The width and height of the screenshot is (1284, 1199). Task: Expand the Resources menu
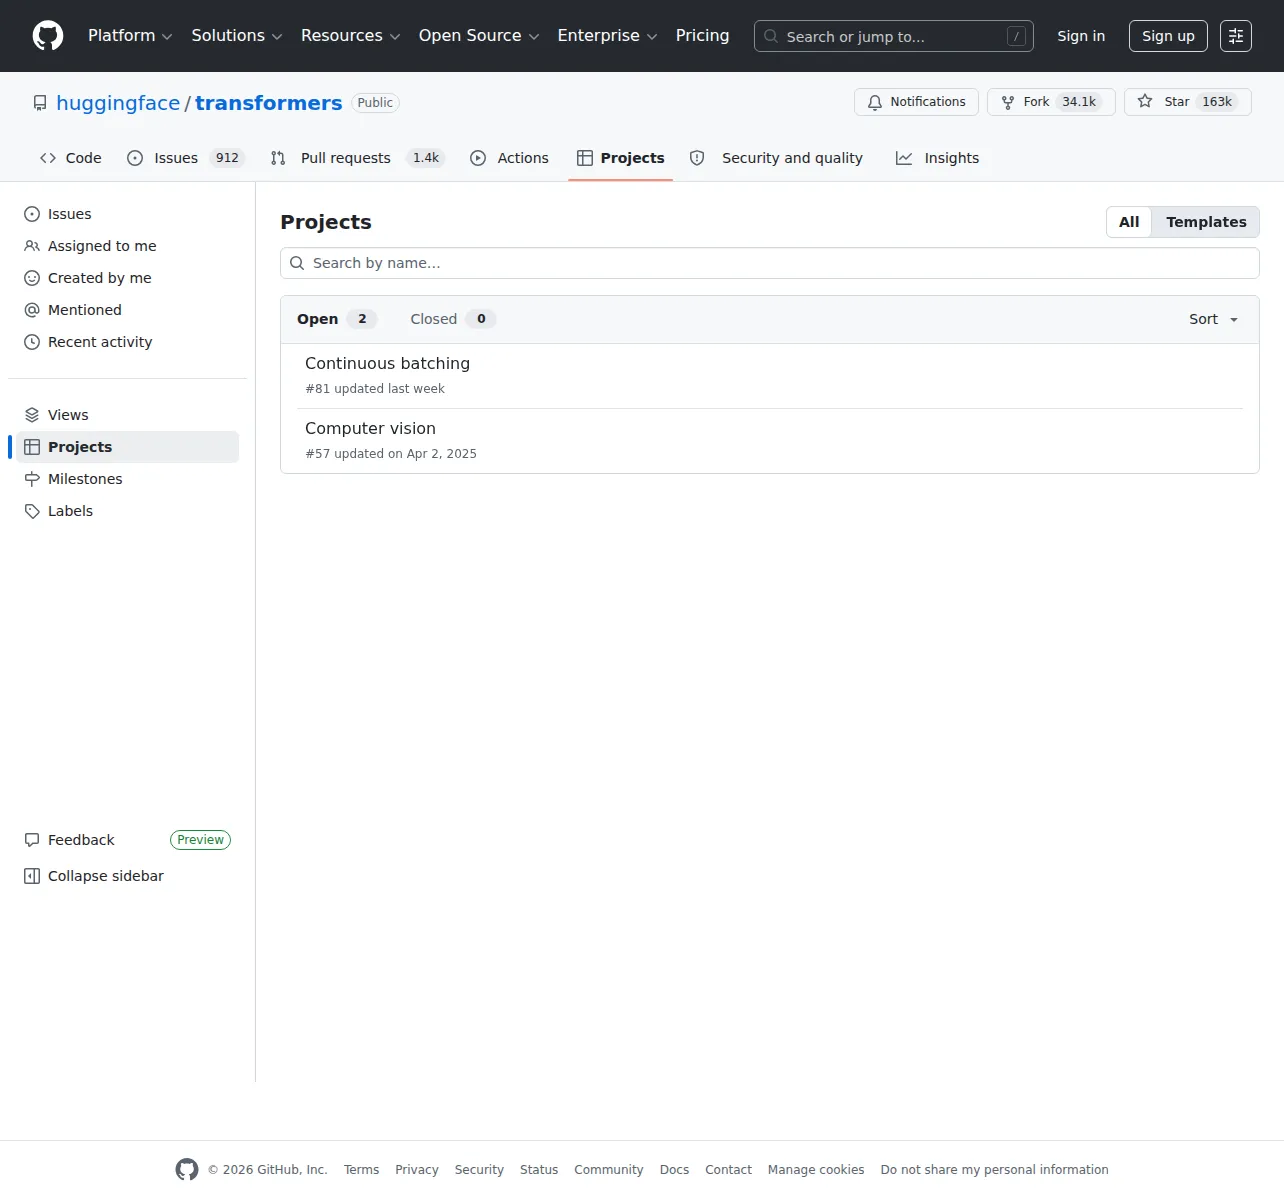(x=351, y=36)
